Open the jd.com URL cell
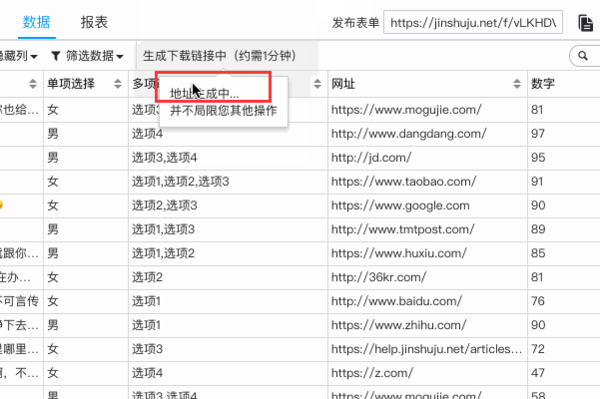The image size is (600, 399). (427, 158)
